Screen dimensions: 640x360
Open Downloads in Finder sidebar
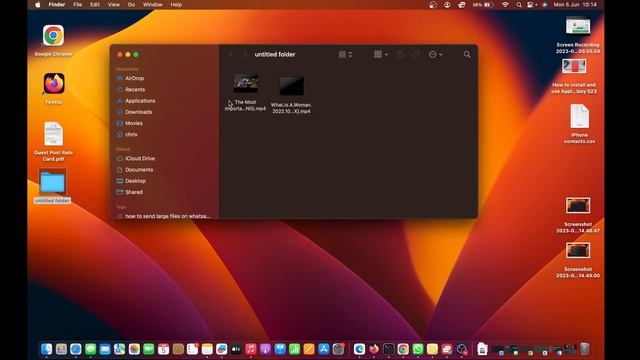click(139, 112)
